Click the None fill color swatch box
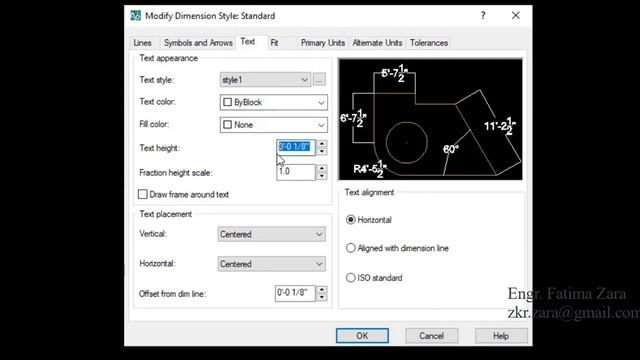 coord(227,125)
